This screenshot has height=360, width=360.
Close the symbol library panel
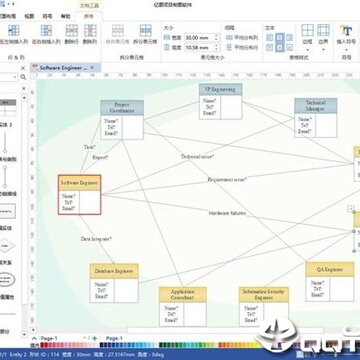click(x=23, y=68)
